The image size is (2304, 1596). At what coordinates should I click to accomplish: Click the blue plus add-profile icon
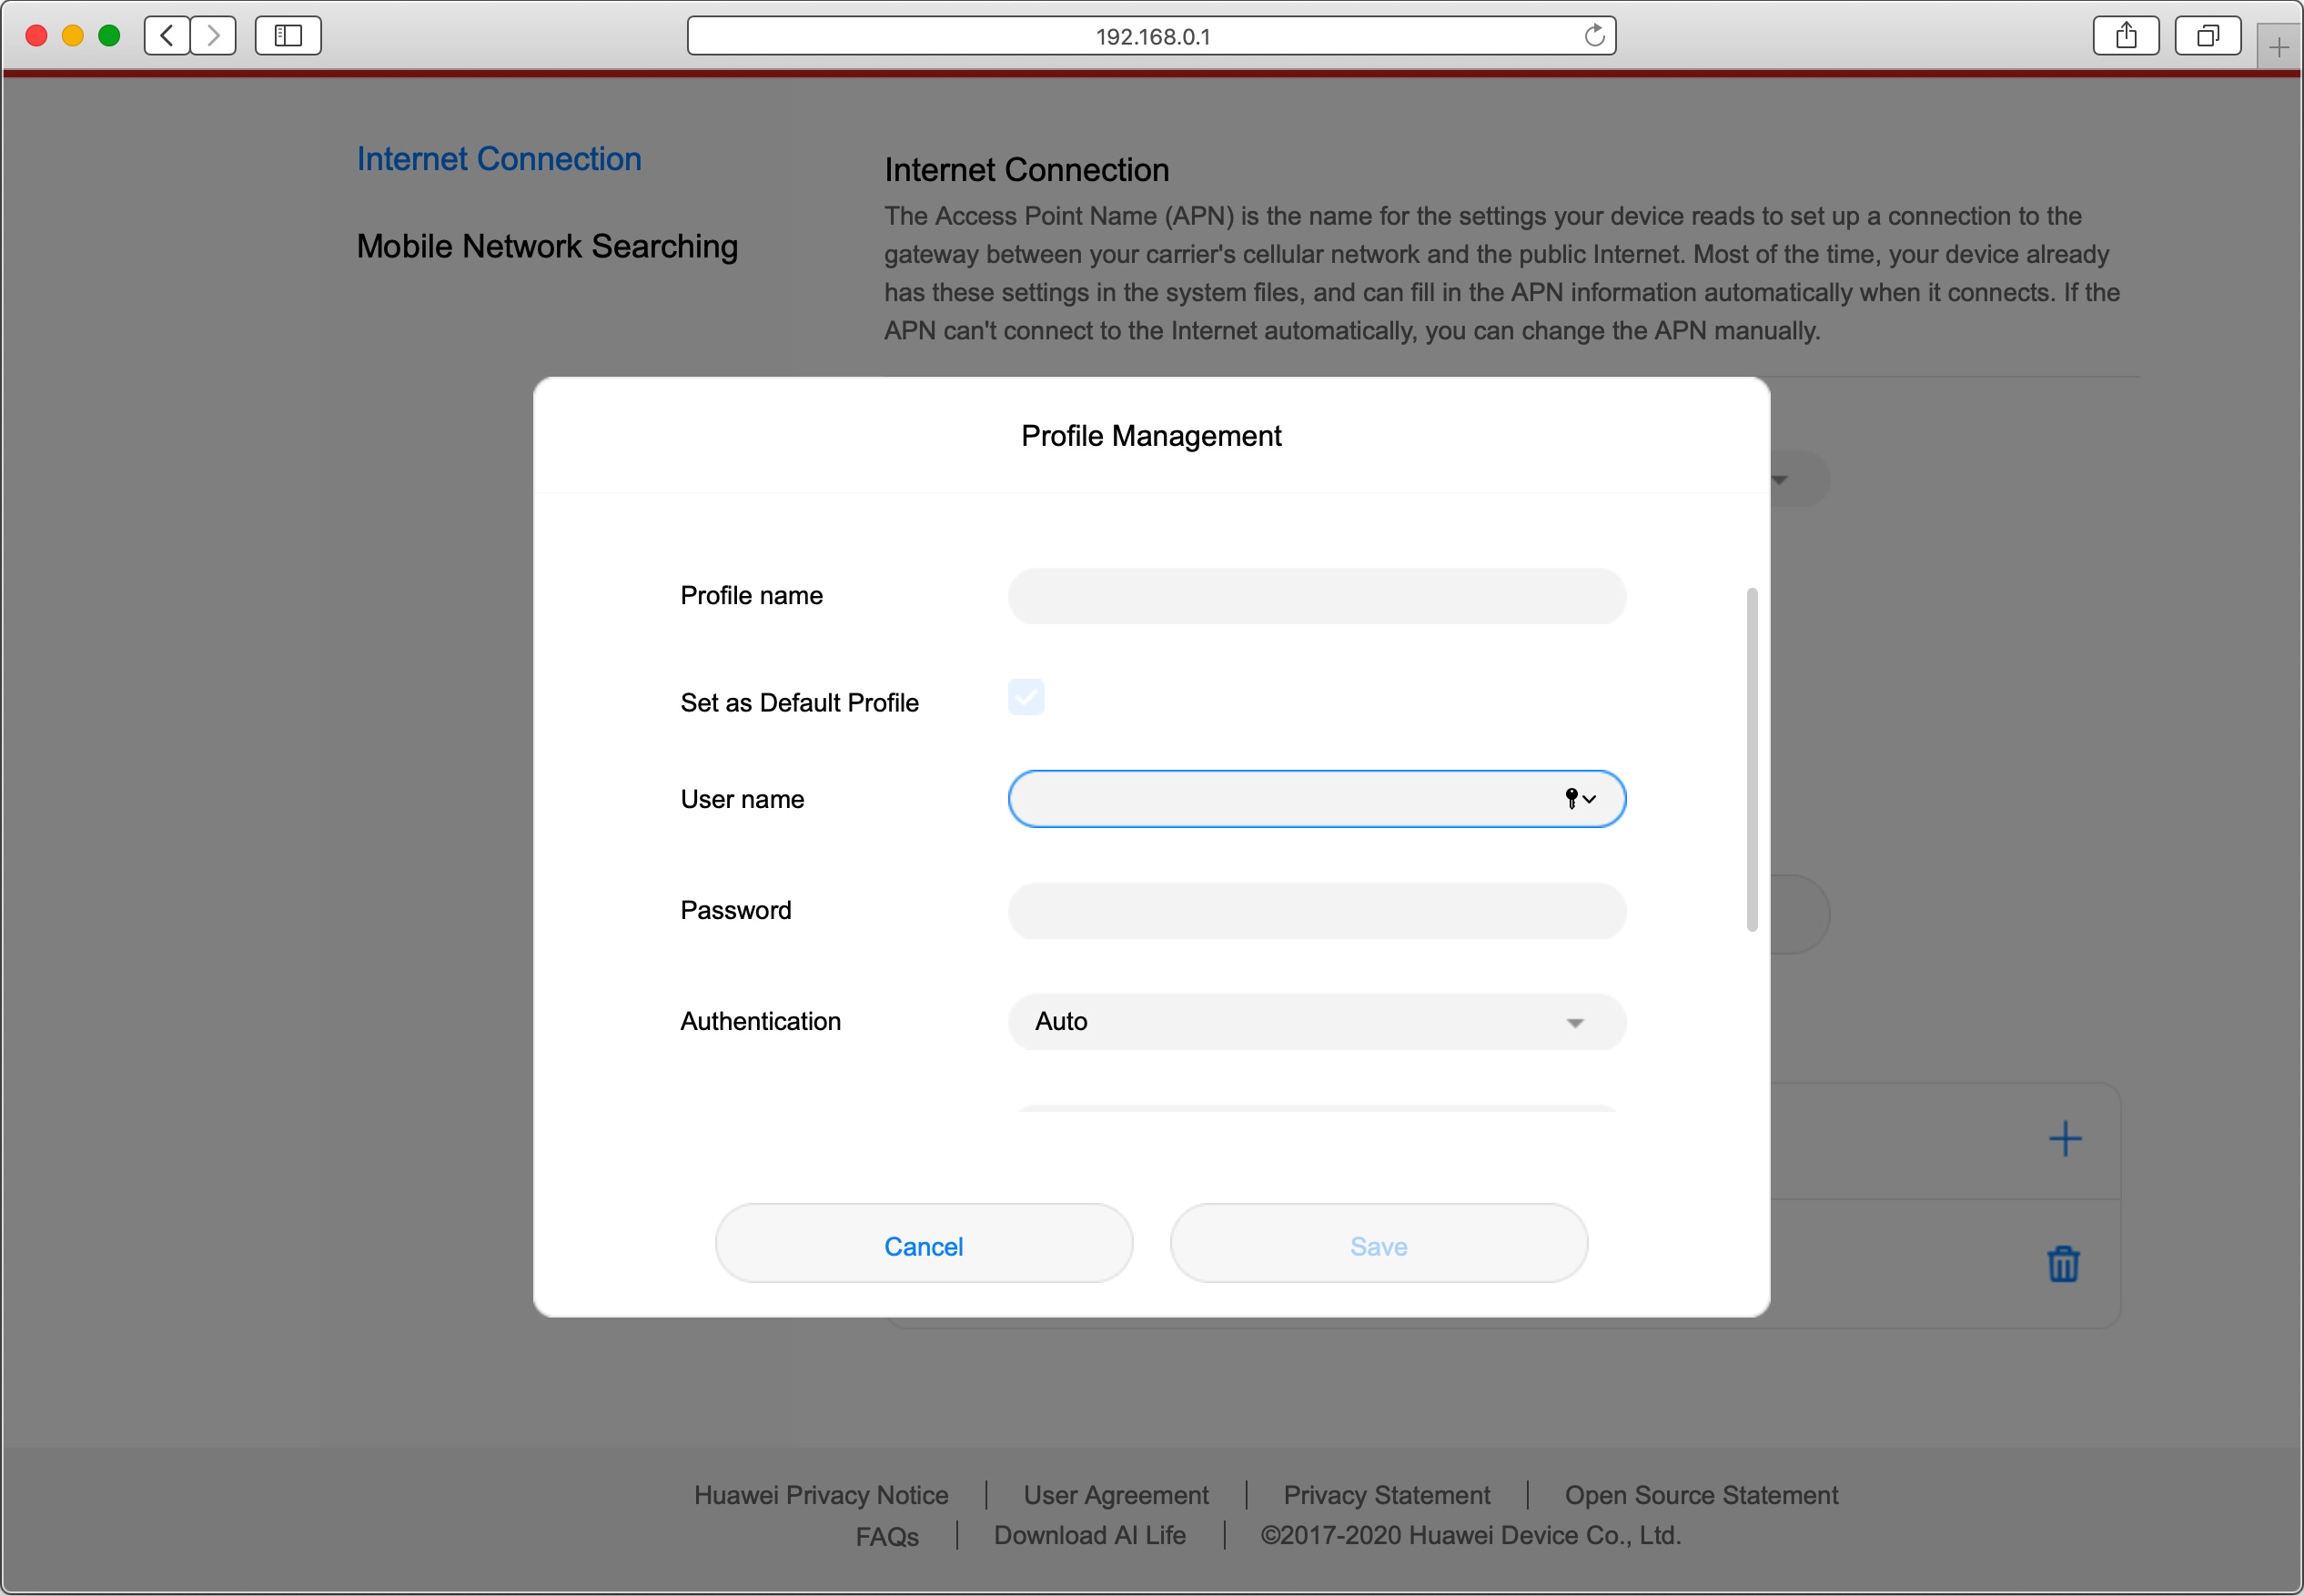tap(2064, 1139)
